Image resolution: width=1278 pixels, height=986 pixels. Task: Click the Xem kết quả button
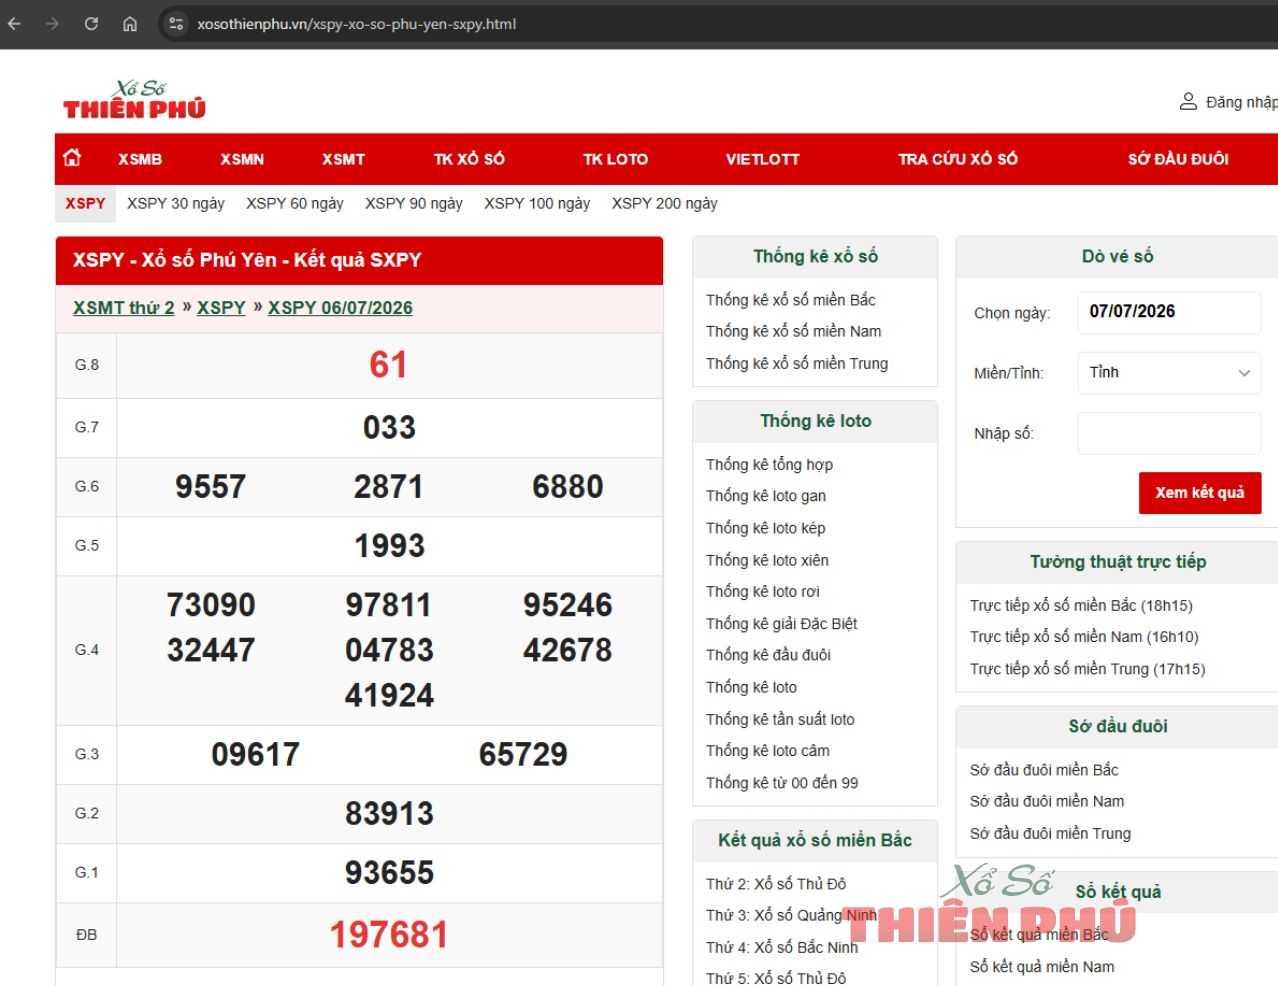pos(1200,493)
